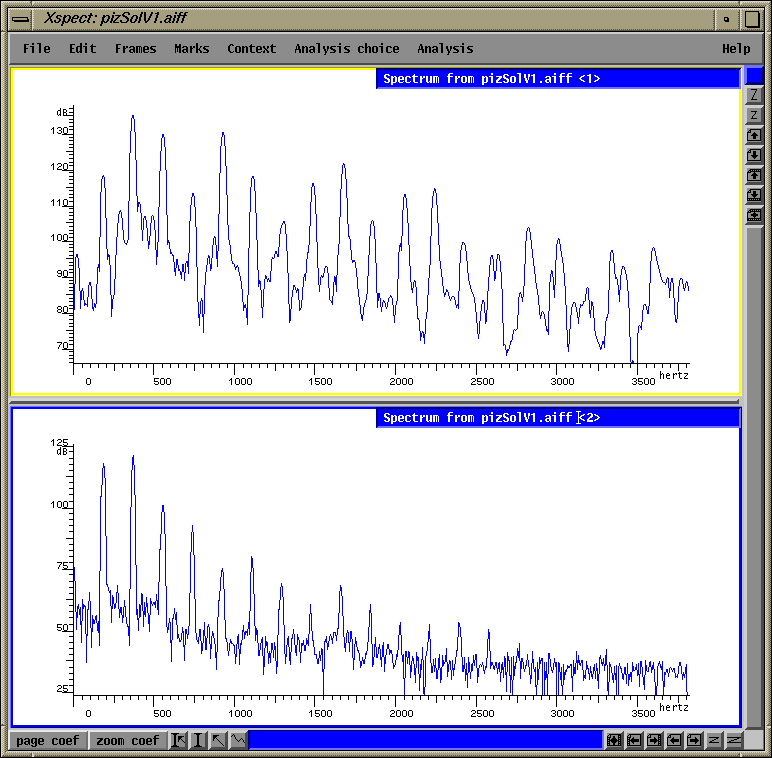Click the '3500' x-axis label in bottom spectrum
Viewport: 772px width, 758px height.
pos(643,714)
